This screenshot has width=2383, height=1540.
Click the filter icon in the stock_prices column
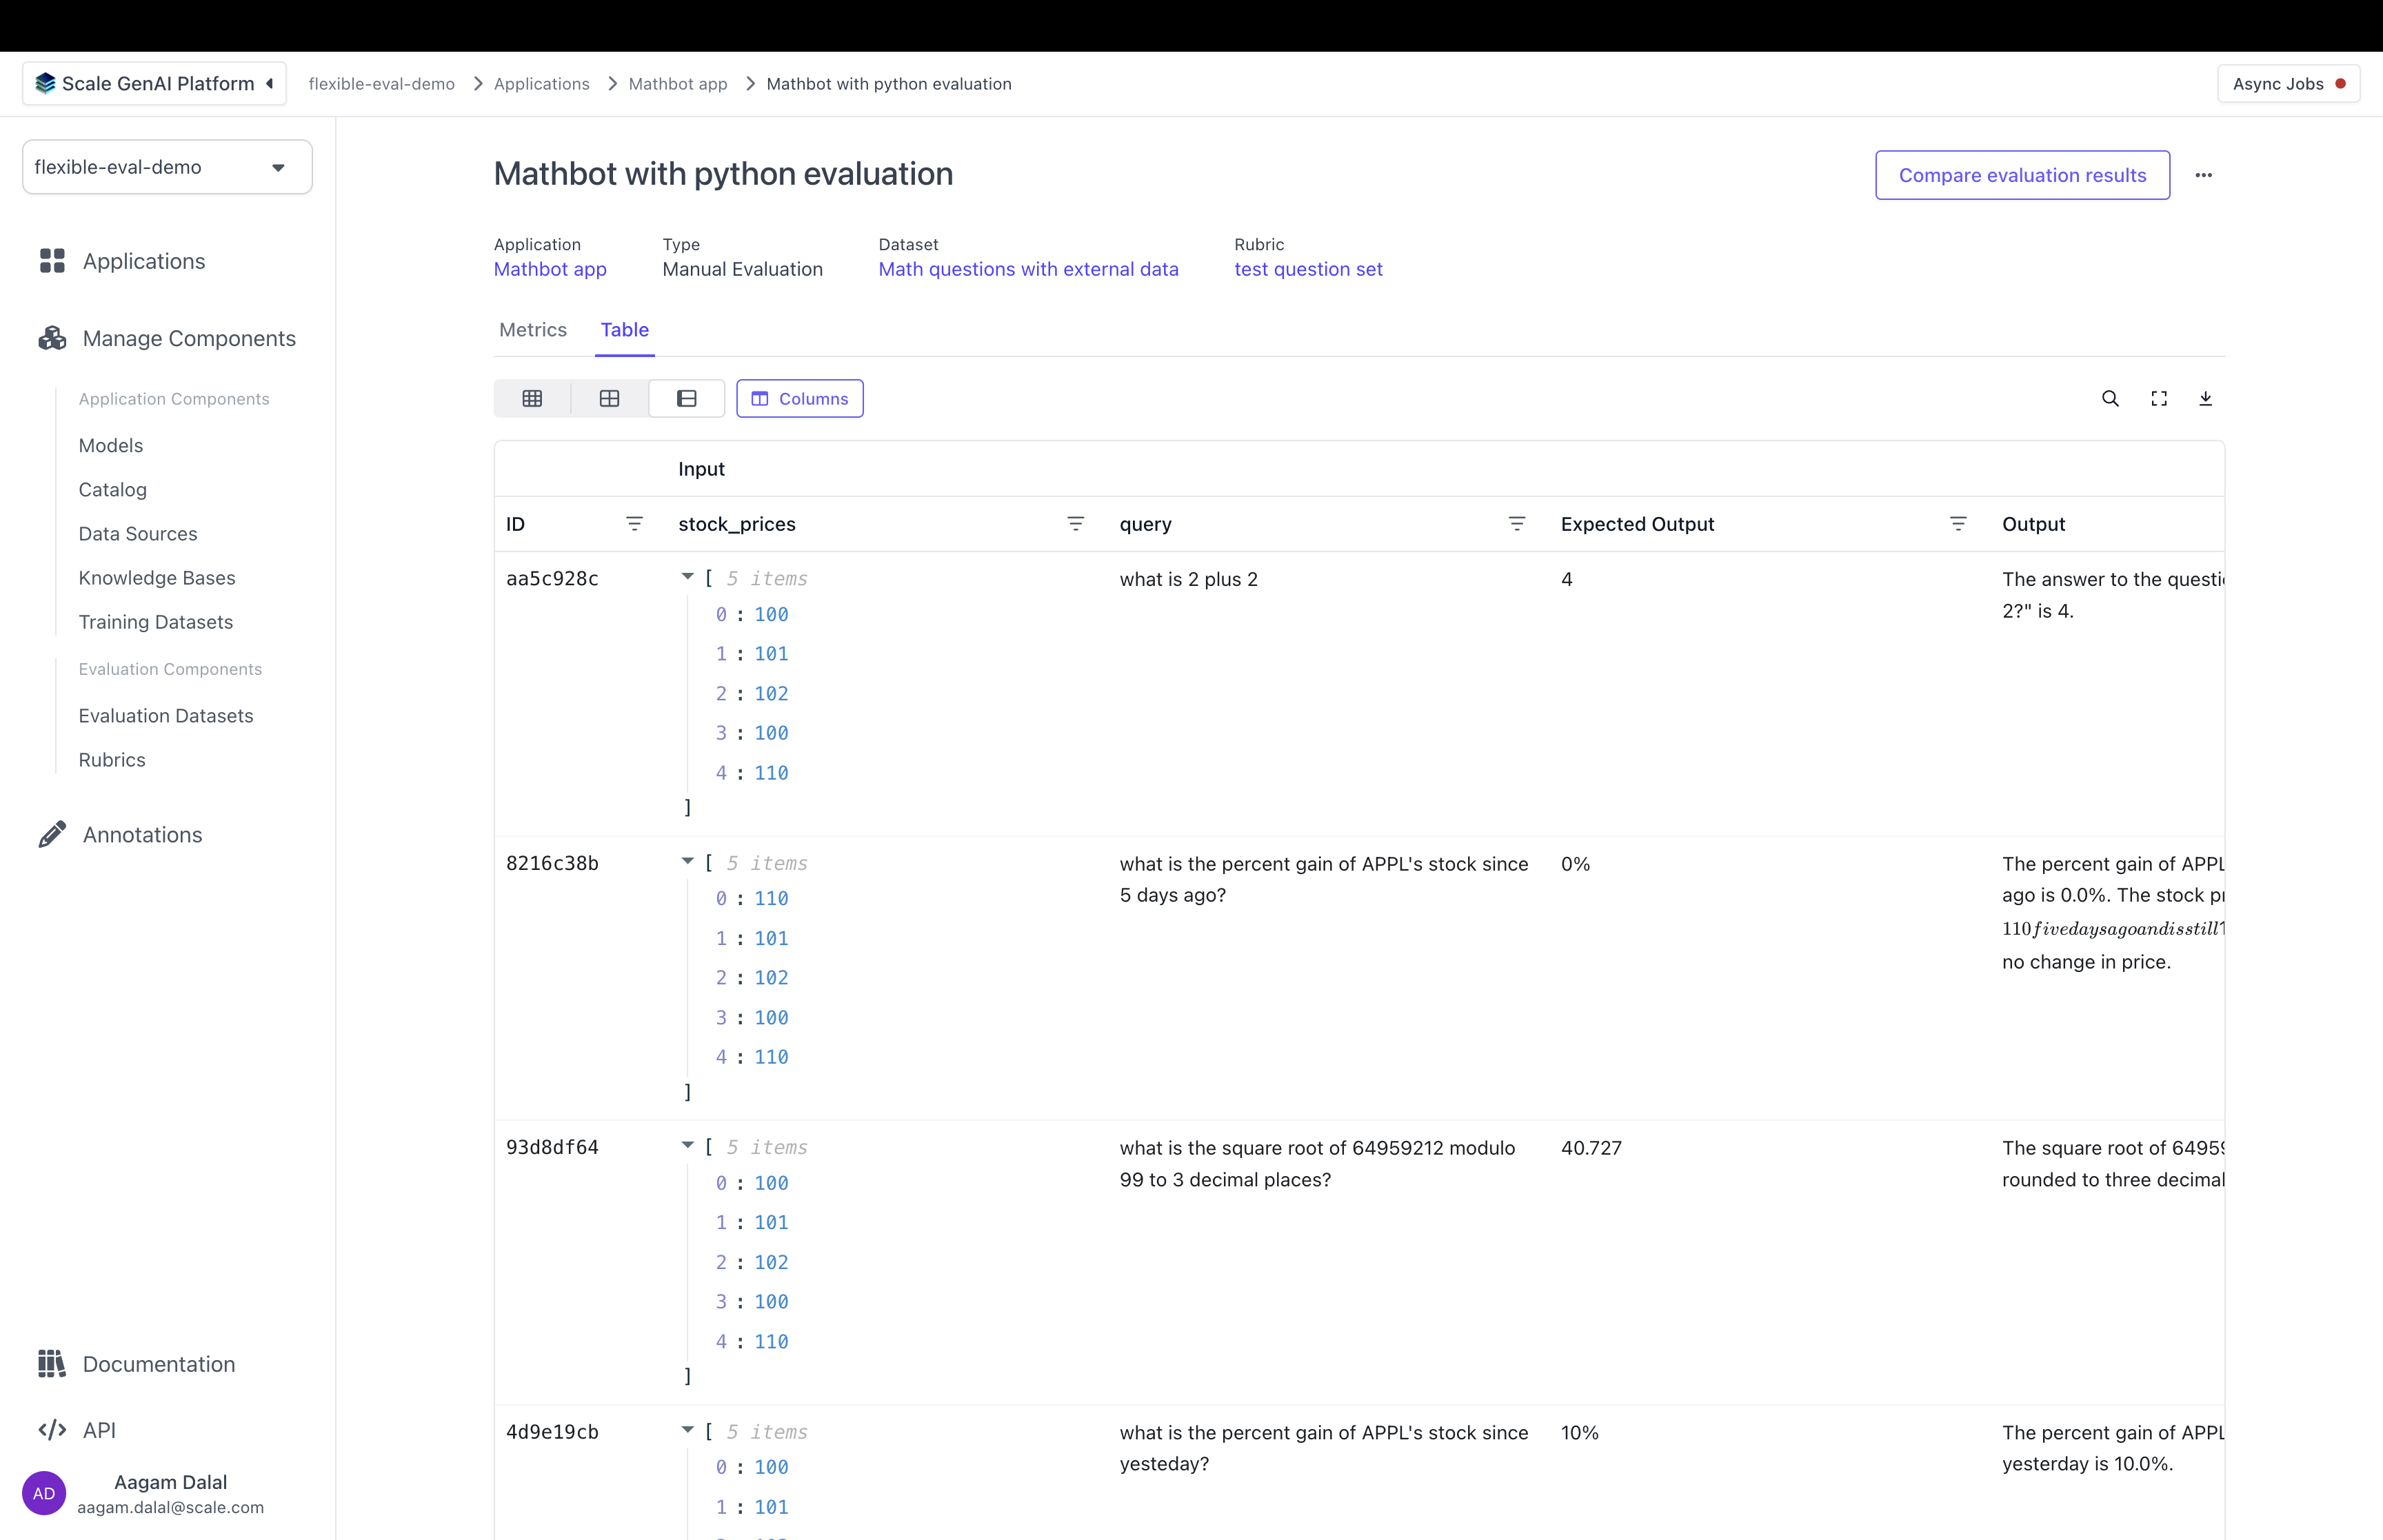click(x=1075, y=524)
